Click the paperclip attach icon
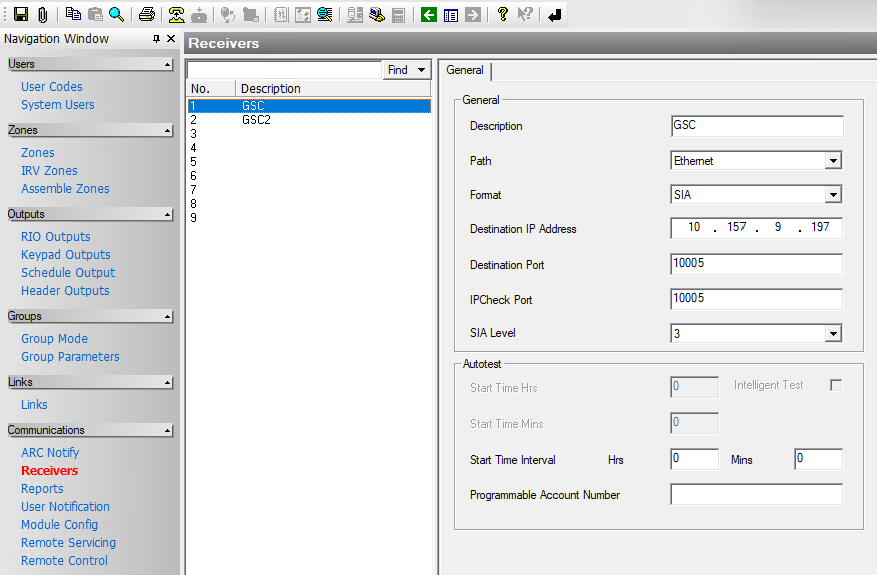This screenshot has height=575, width=877. pyautogui.click(x=42, y=15)
